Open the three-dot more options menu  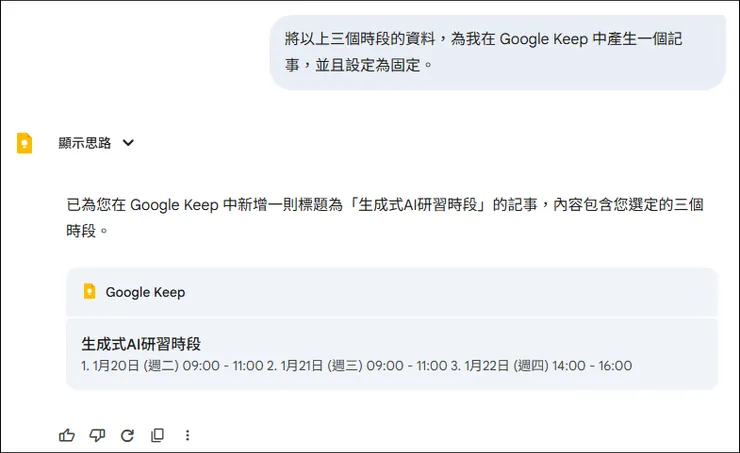point(187,435)
